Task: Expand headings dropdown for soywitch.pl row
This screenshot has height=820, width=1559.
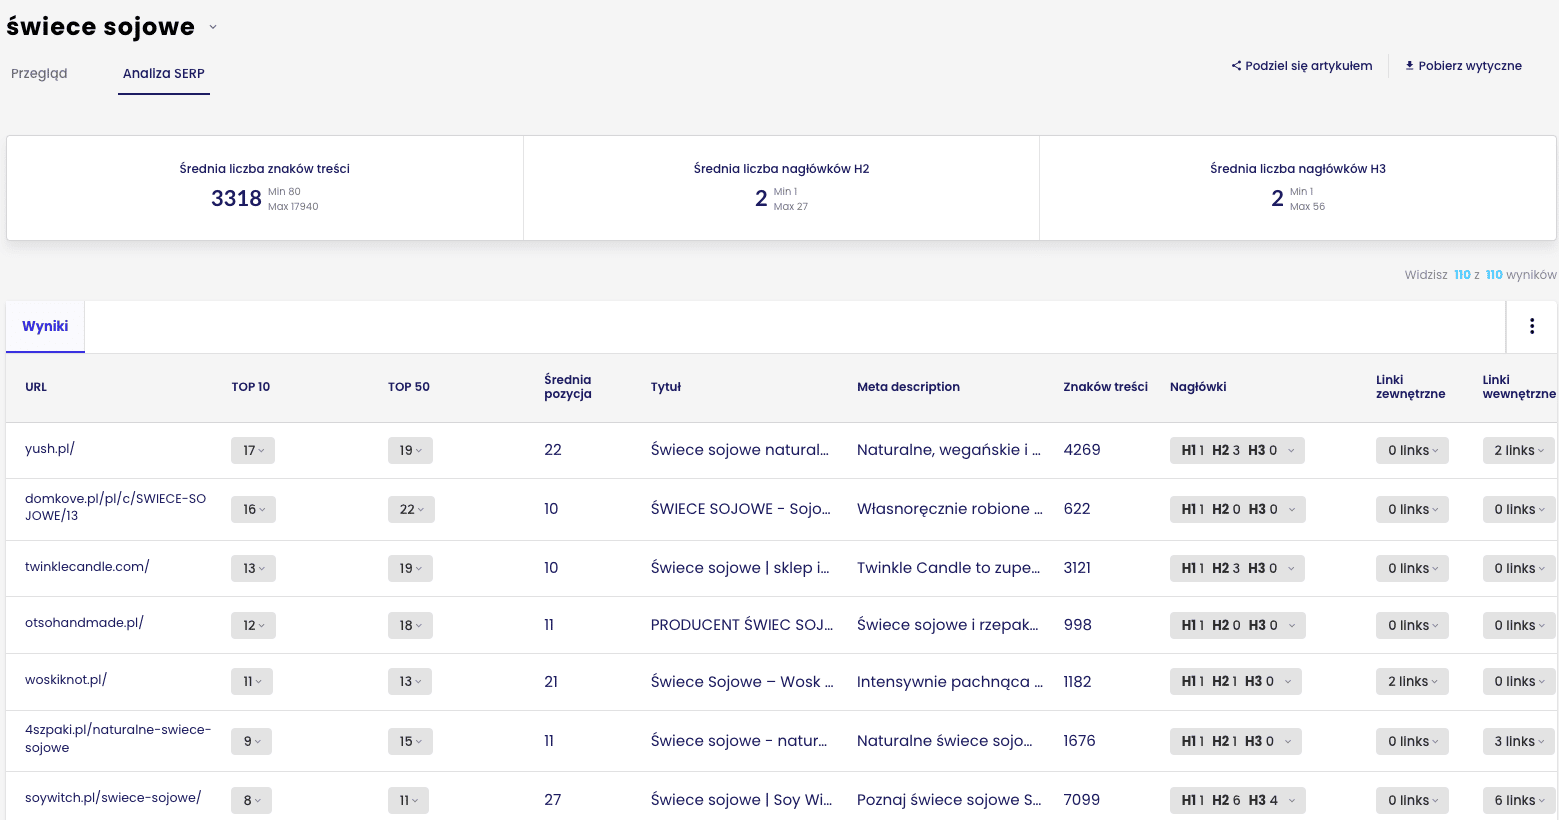Action: 1238,800
